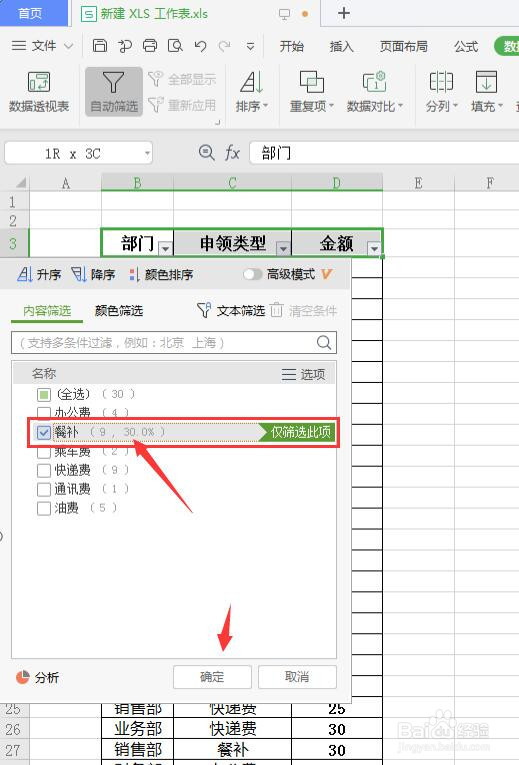
Task: Check the 办公费 checkbox
Action: pyautogui.click(x=44, y=413)
